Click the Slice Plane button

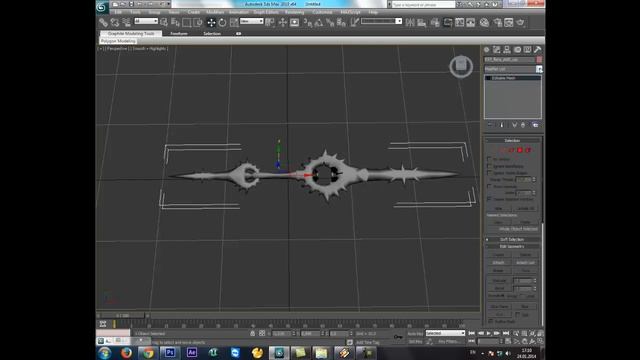pyautogui.click(x=500, y=306)
